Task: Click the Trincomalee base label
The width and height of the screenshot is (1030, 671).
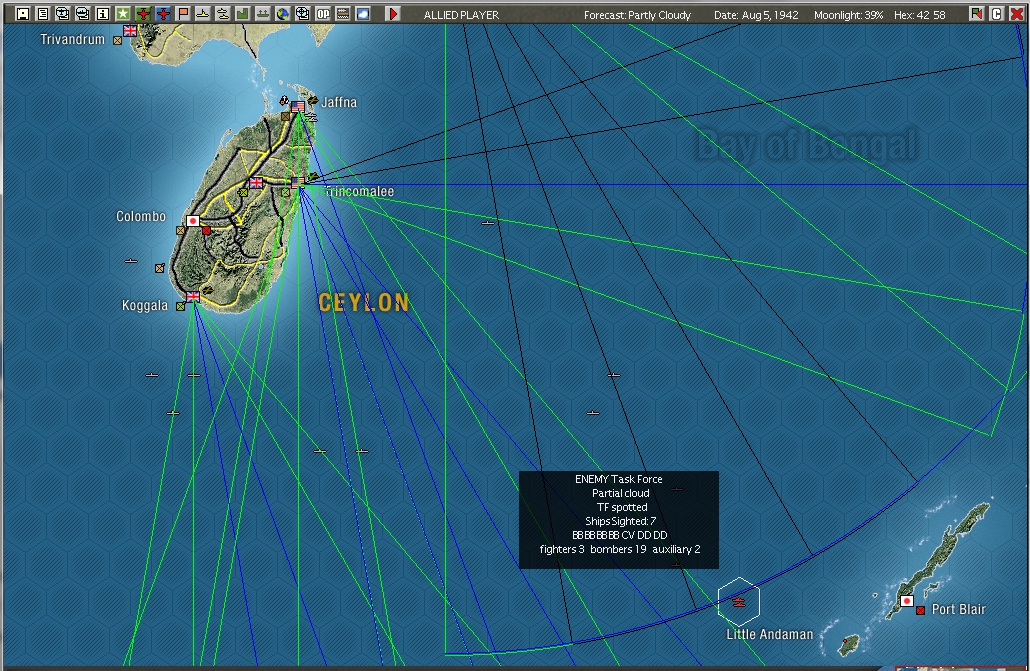Action: [360, 191]
